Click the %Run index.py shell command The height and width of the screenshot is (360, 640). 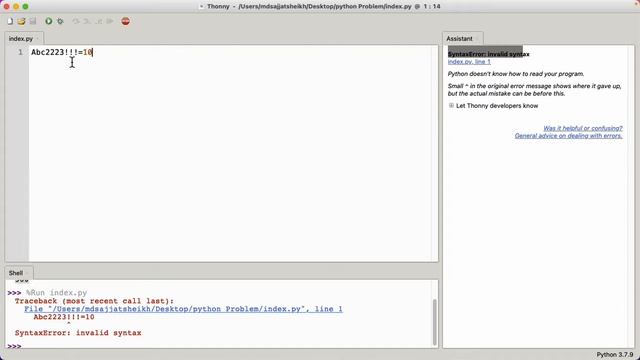[56, 293]
